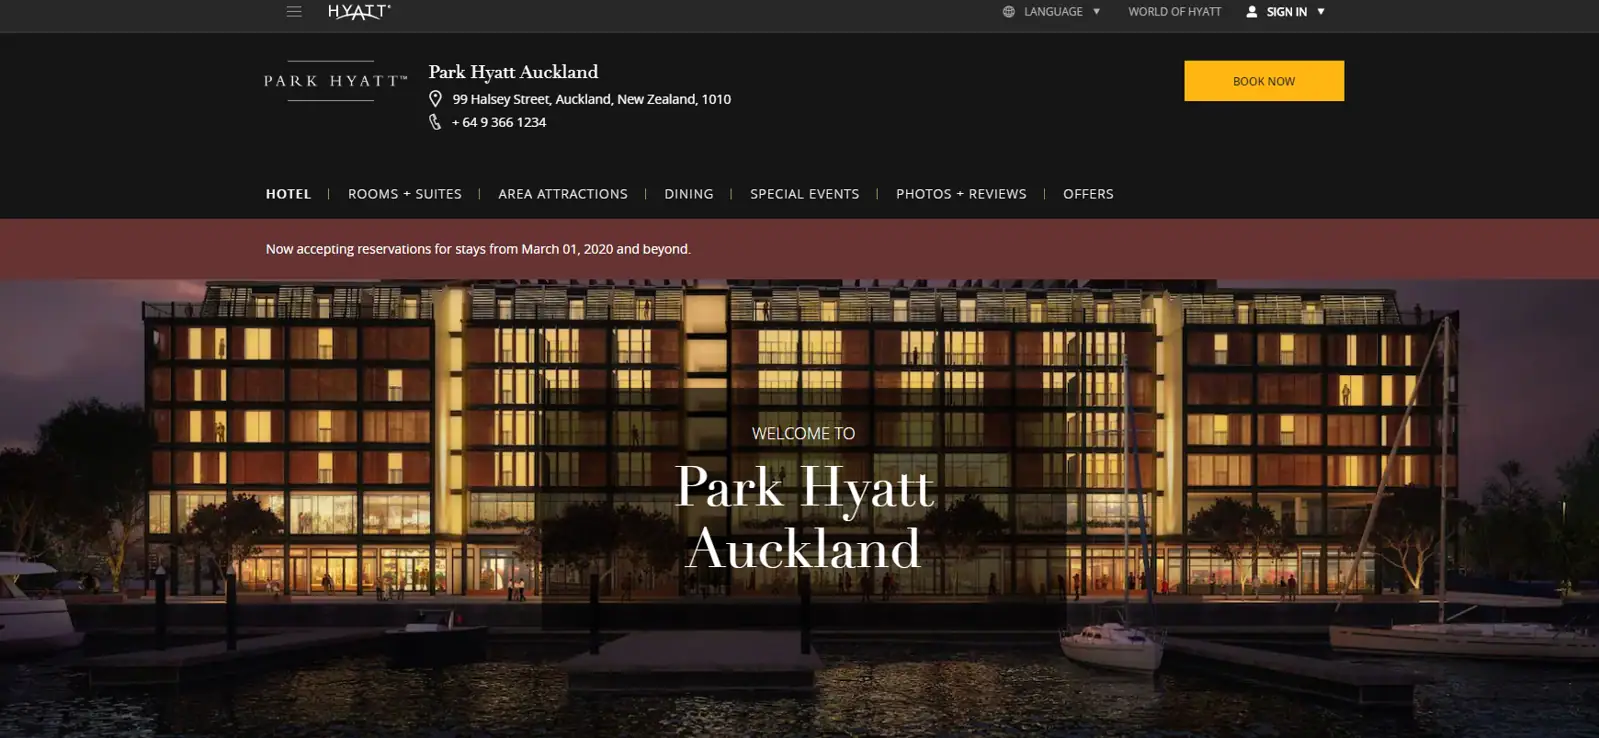Click the phone icon
Image resolution: width=1599 pixels, height=738 pixels.
click(x=435, y=122)
